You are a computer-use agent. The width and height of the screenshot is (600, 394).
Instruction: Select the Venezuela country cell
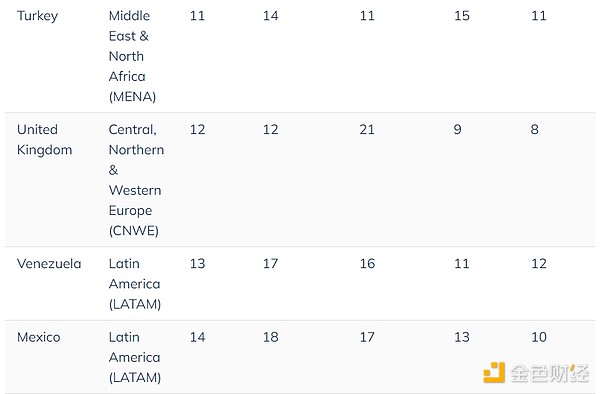point(49,264)
